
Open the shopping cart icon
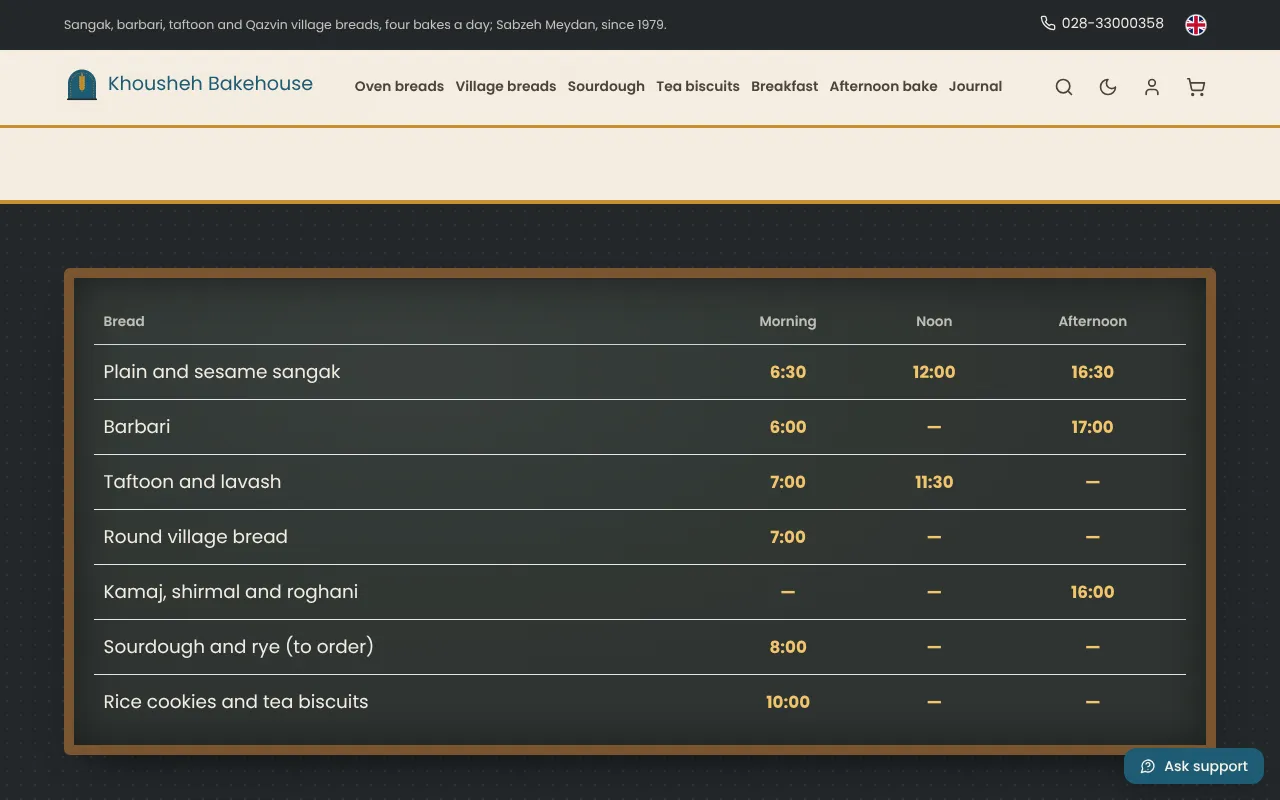pyautogui.click(x=1196, y=87)
